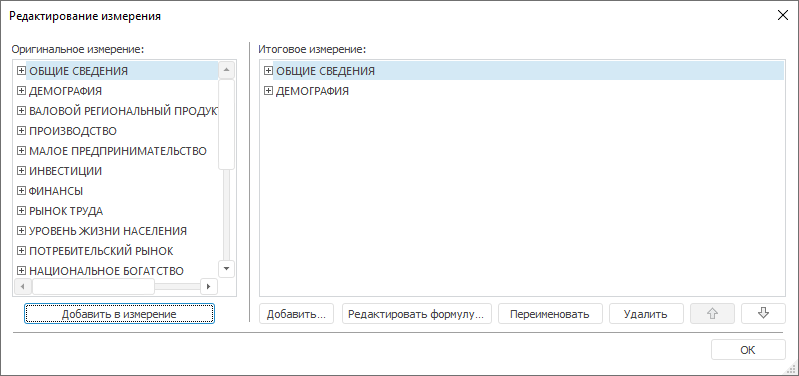Click the vertical scrollbar down arrow
Viewport: 799px width, 376px height.
[x=226, y=268]
